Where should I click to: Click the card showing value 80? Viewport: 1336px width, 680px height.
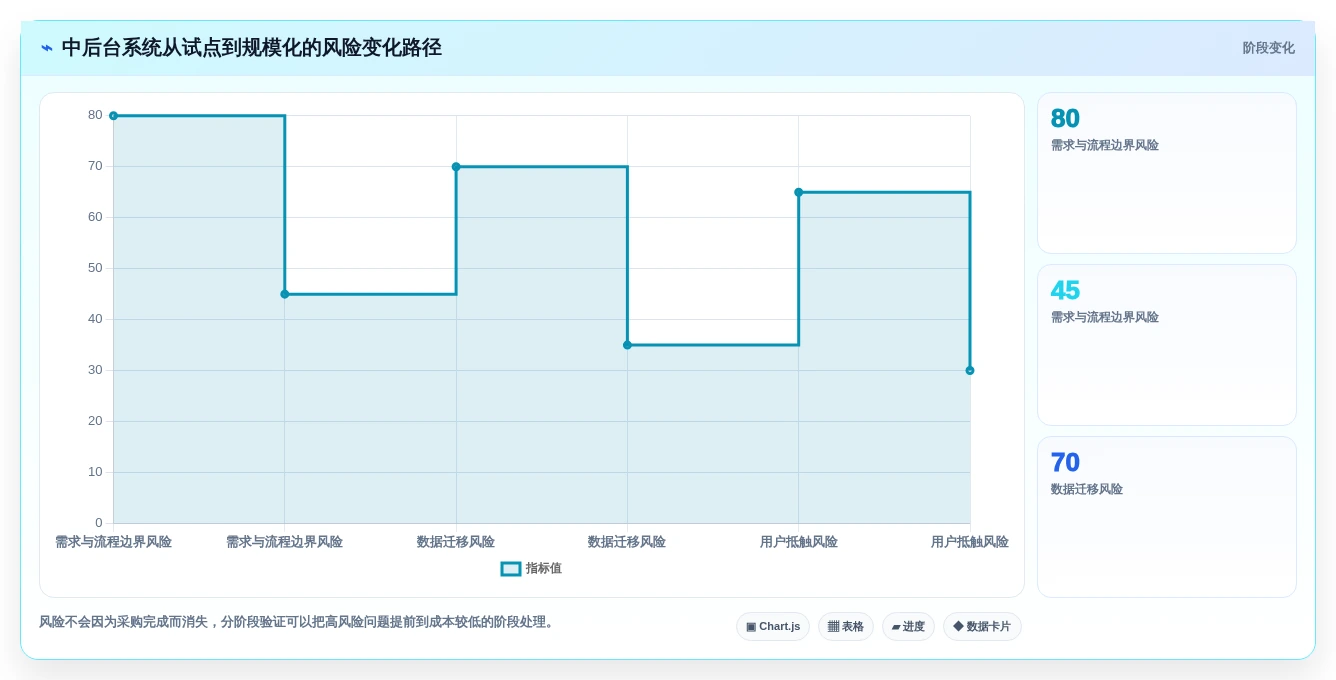click(x=1167, y=173)
